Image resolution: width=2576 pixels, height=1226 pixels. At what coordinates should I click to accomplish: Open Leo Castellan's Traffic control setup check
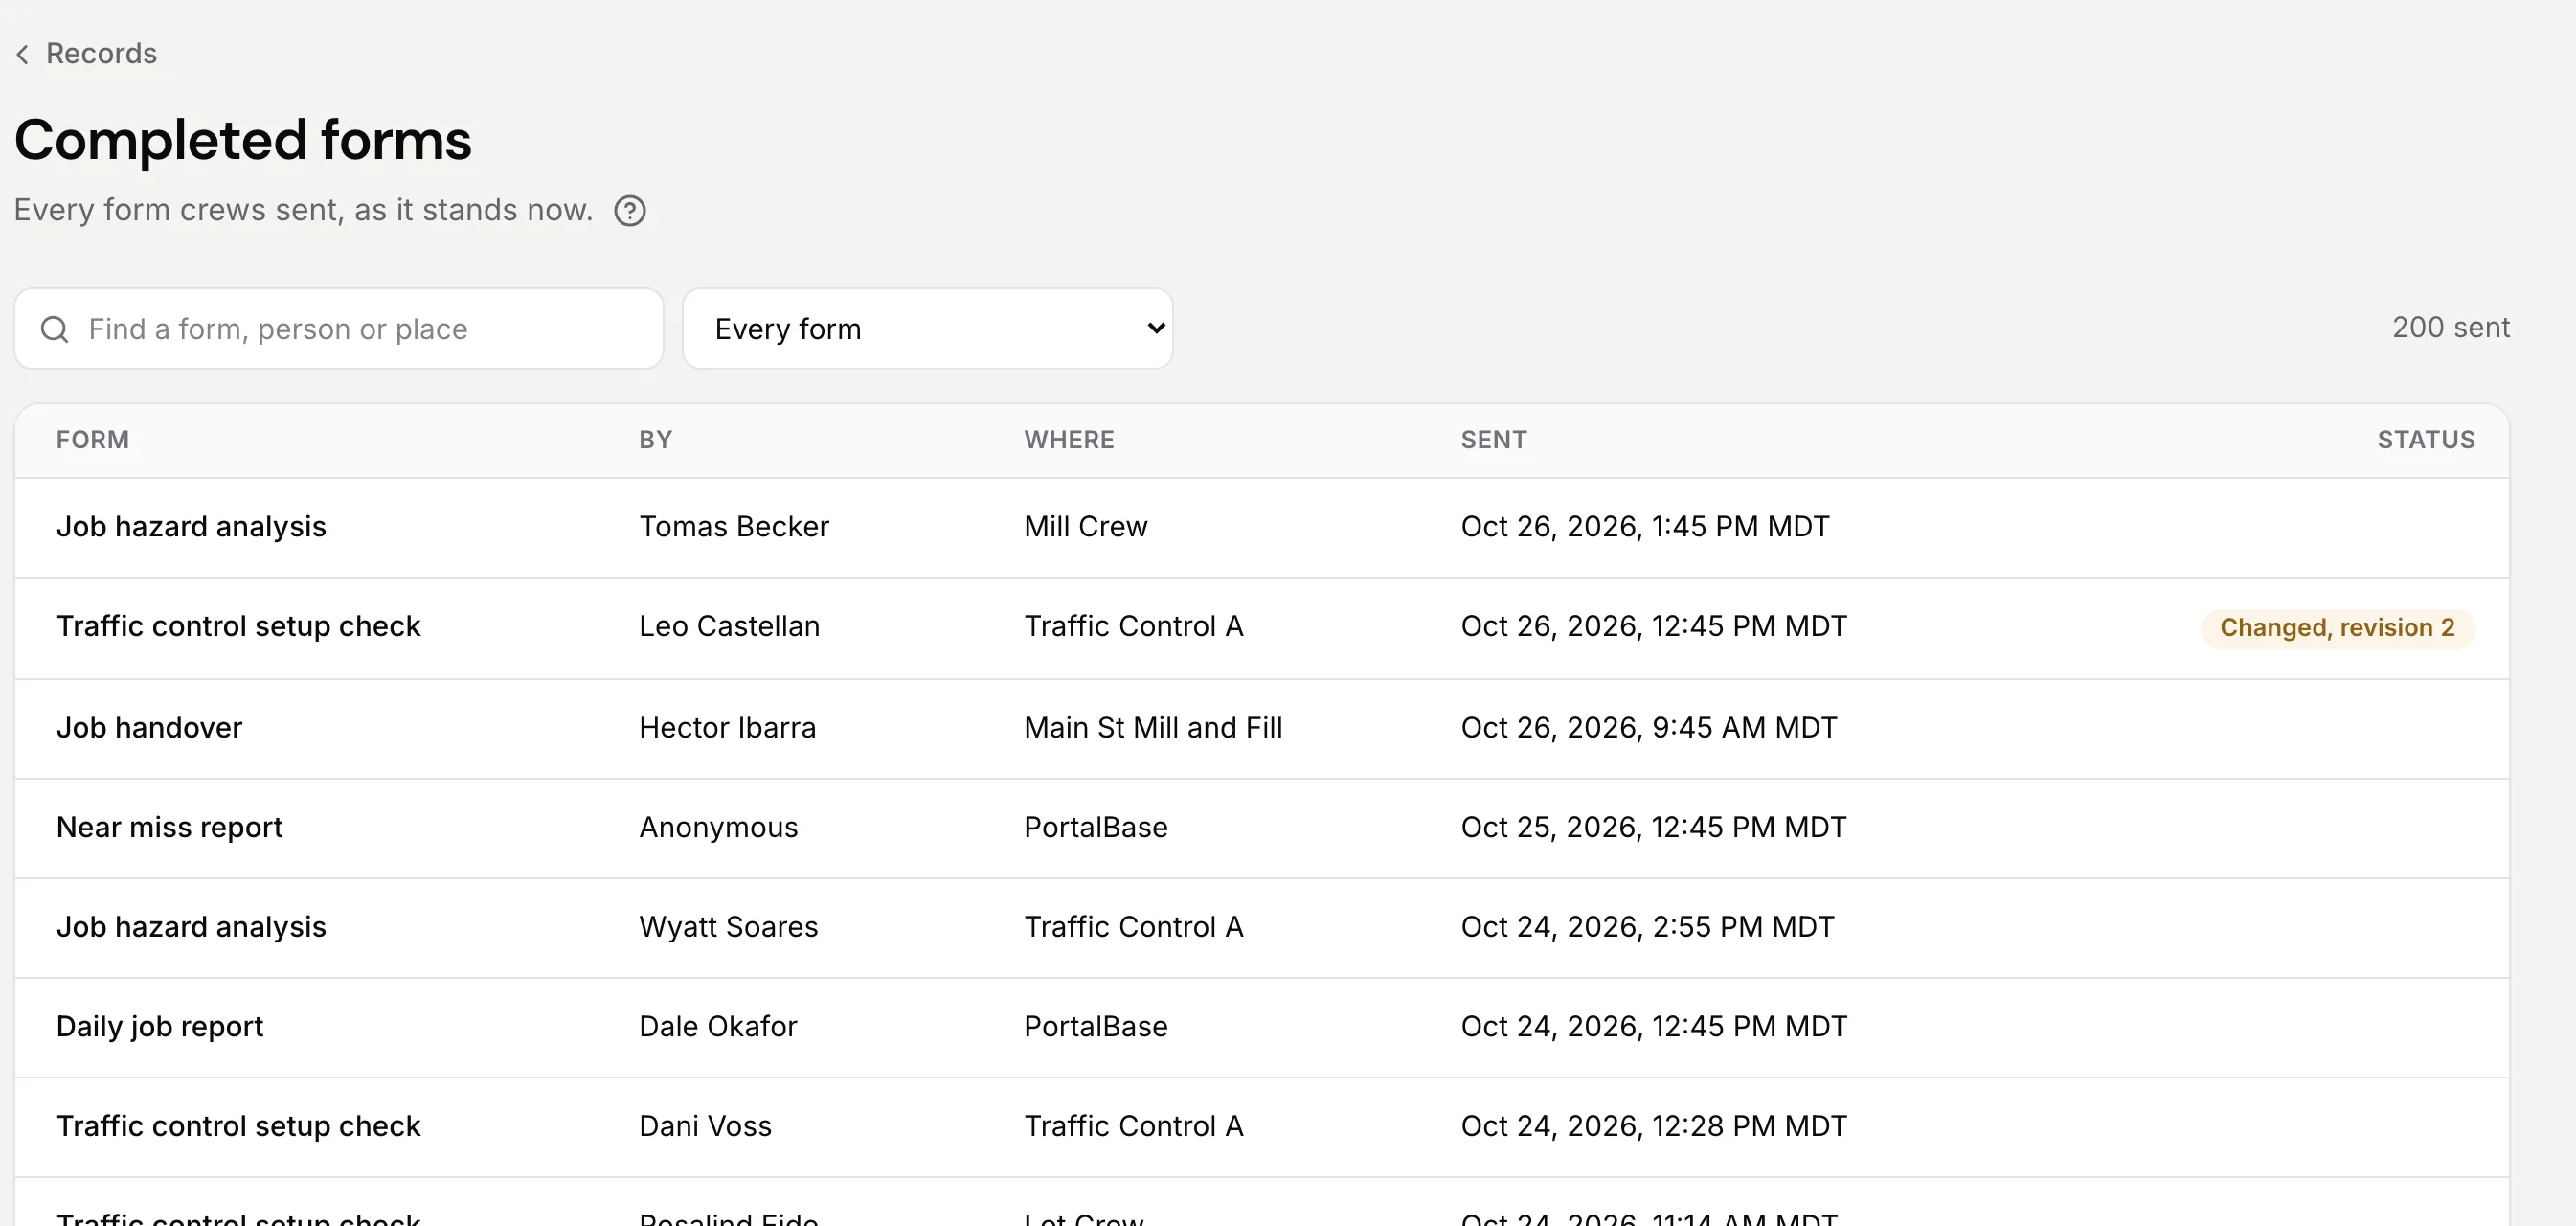click(x=1262, y=627)
